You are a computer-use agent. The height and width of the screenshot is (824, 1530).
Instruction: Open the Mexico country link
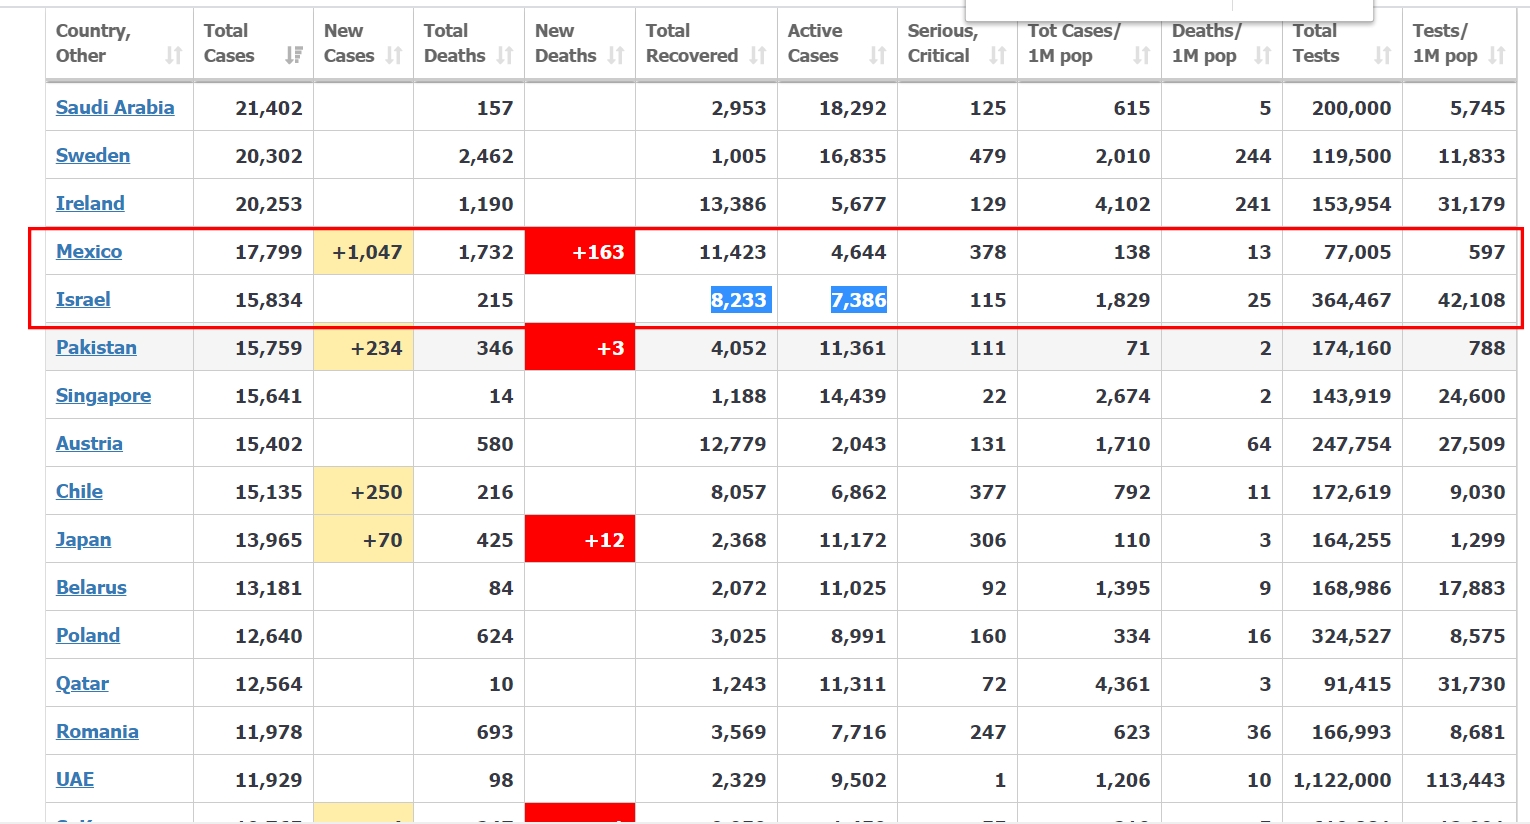(89, 252)
